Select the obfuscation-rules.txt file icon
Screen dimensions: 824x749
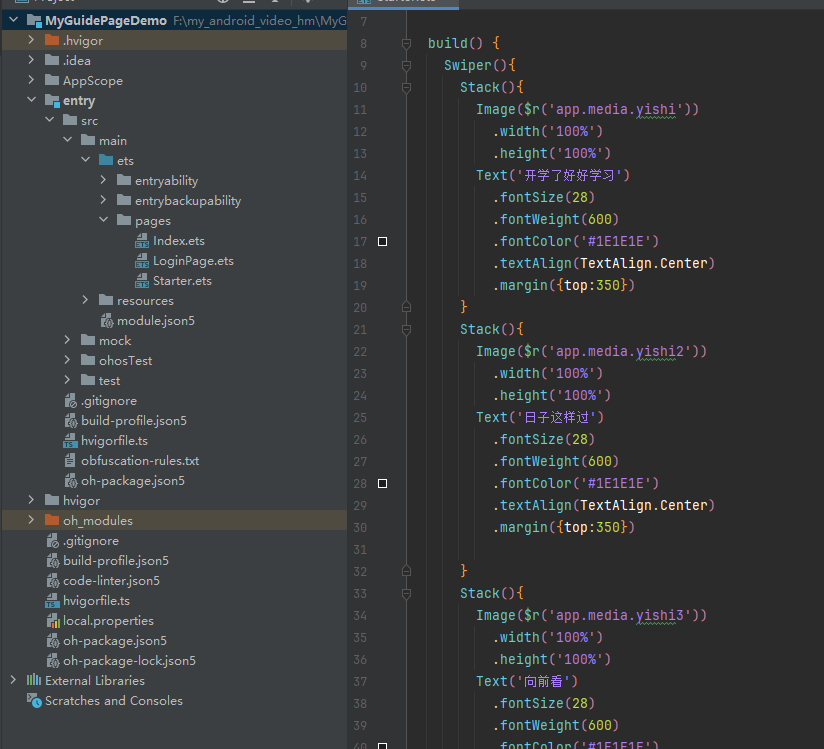70,460
